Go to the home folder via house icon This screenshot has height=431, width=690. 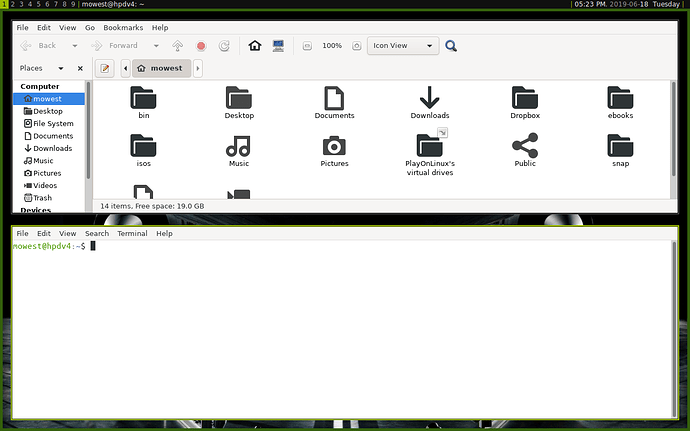click(x=255, y=45)
